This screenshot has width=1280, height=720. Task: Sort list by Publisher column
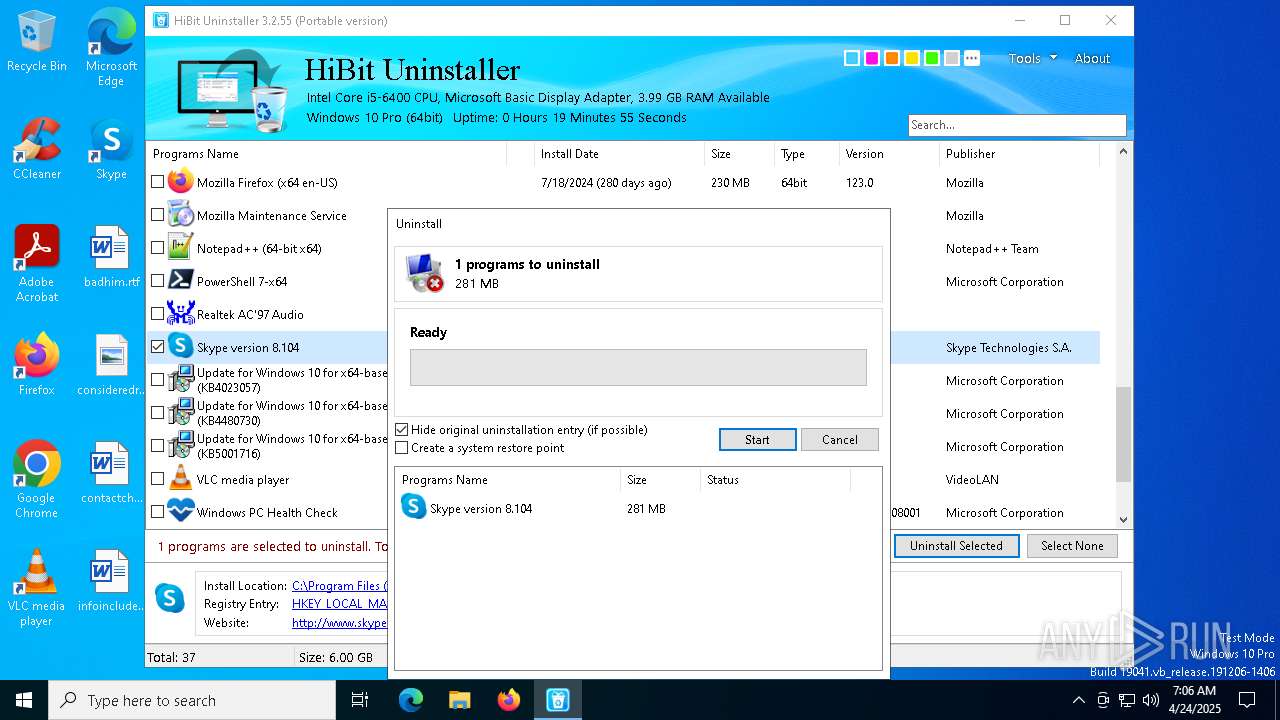(1019, 154)
